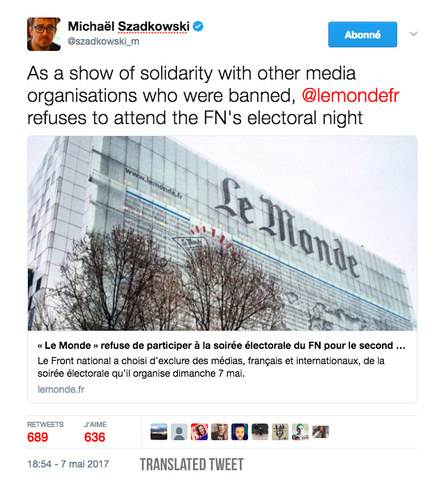Open the avatar with green-haired figure
This screenshot has width=444, height=480.
[300, 432]
